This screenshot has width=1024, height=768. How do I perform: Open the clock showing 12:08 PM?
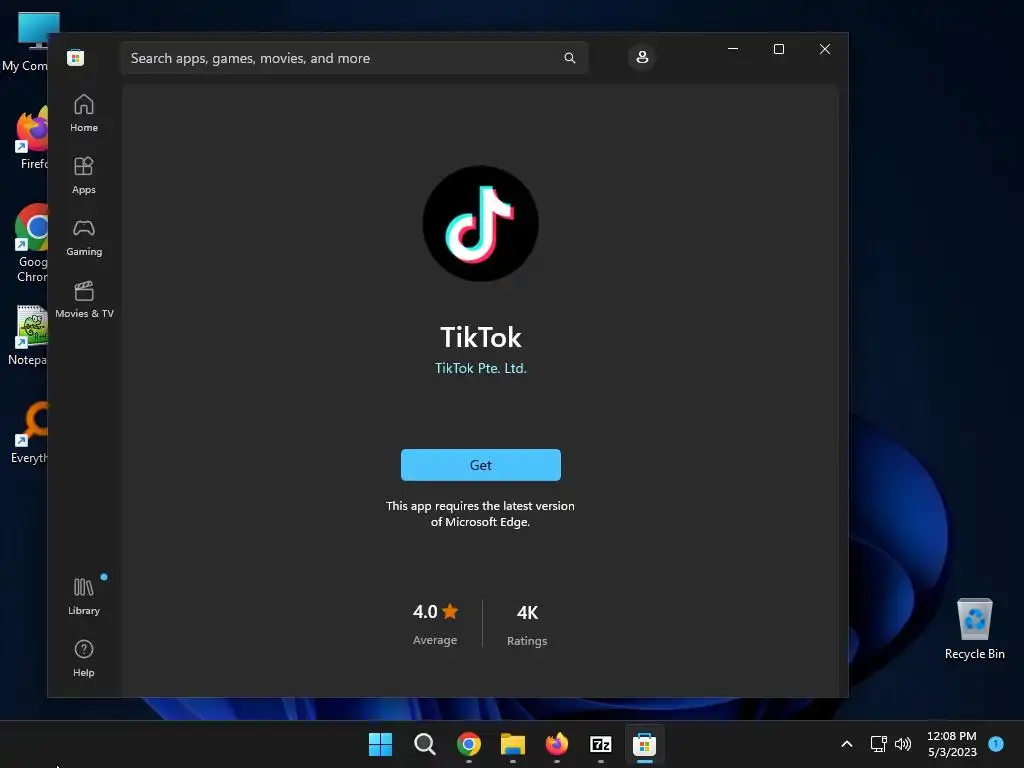[952, 744]
